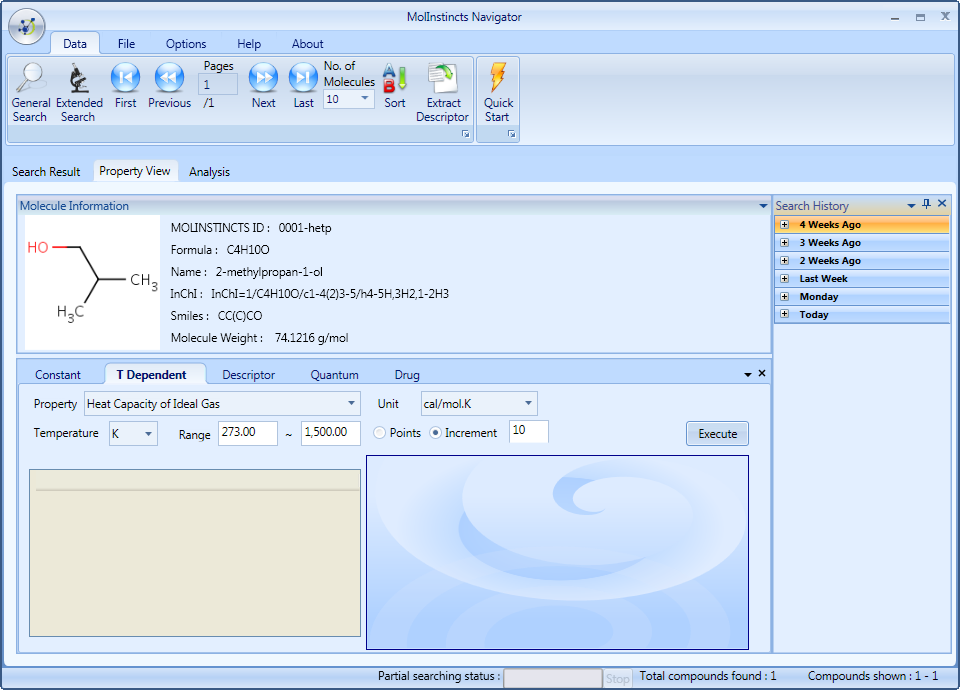This screenshot has width=960, height=690.
Task: Switch to the Data ribbon tab
Action: point(75,43)
